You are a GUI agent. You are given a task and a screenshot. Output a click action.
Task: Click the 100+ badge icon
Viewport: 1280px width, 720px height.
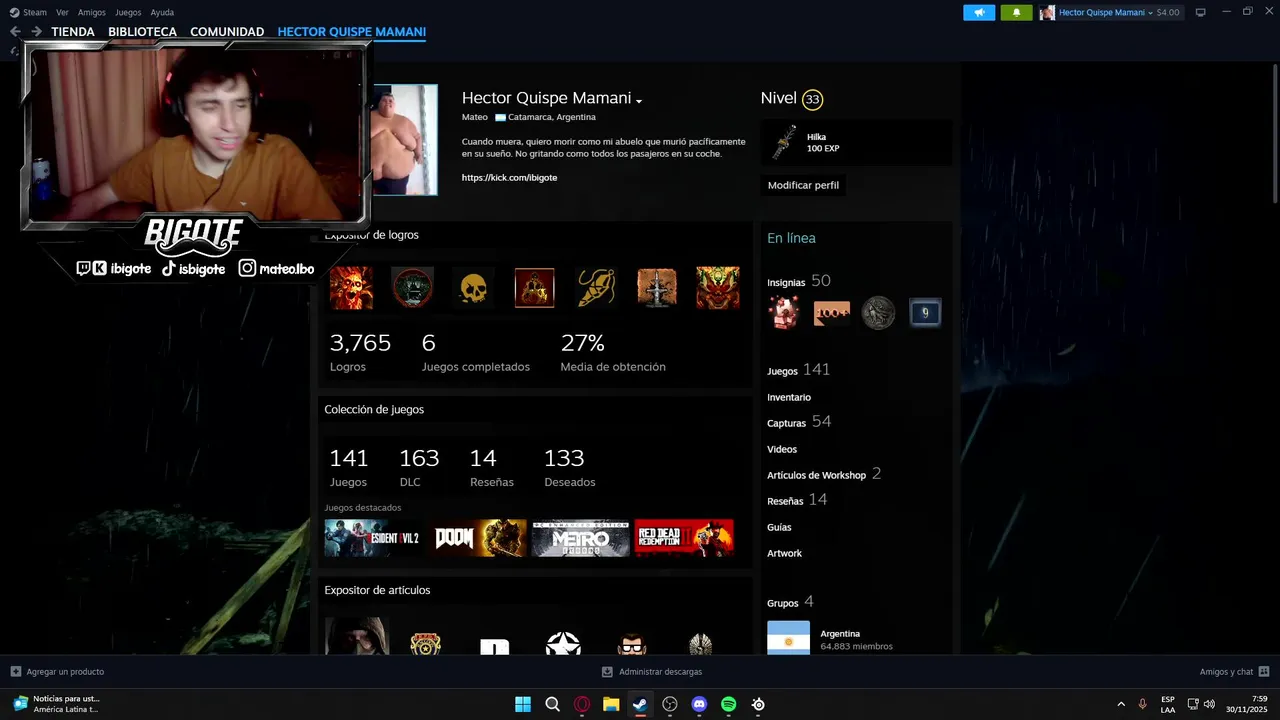831,313
